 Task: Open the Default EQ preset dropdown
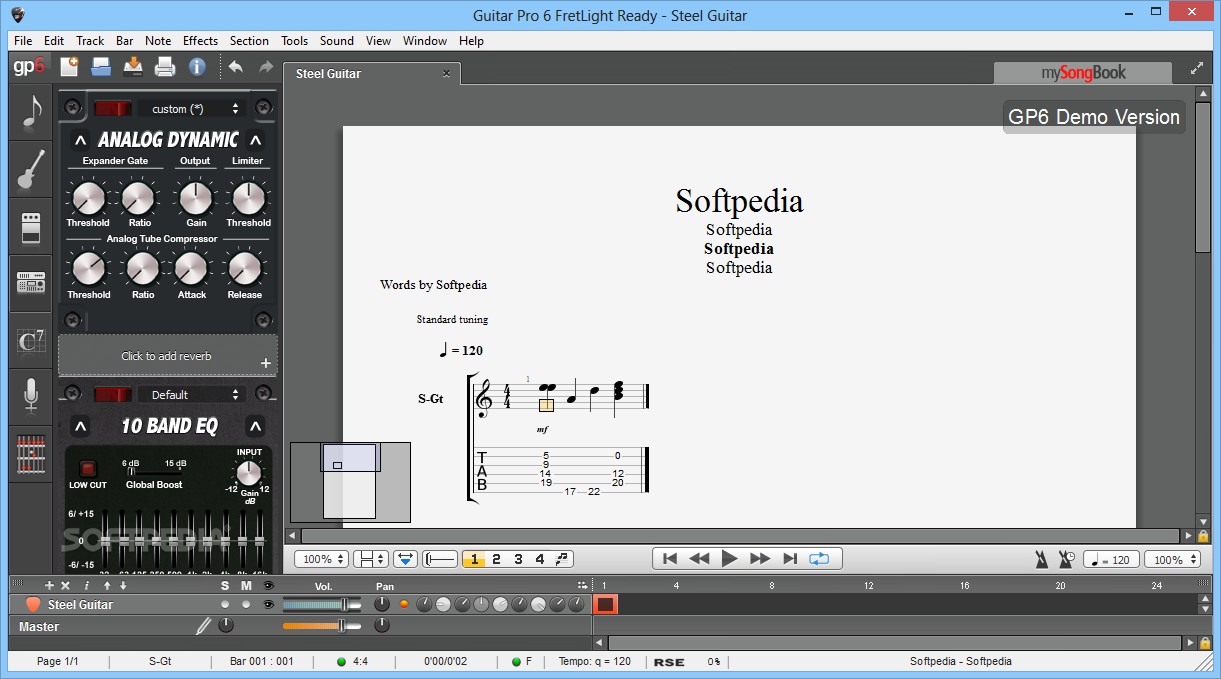click(192, 394)
